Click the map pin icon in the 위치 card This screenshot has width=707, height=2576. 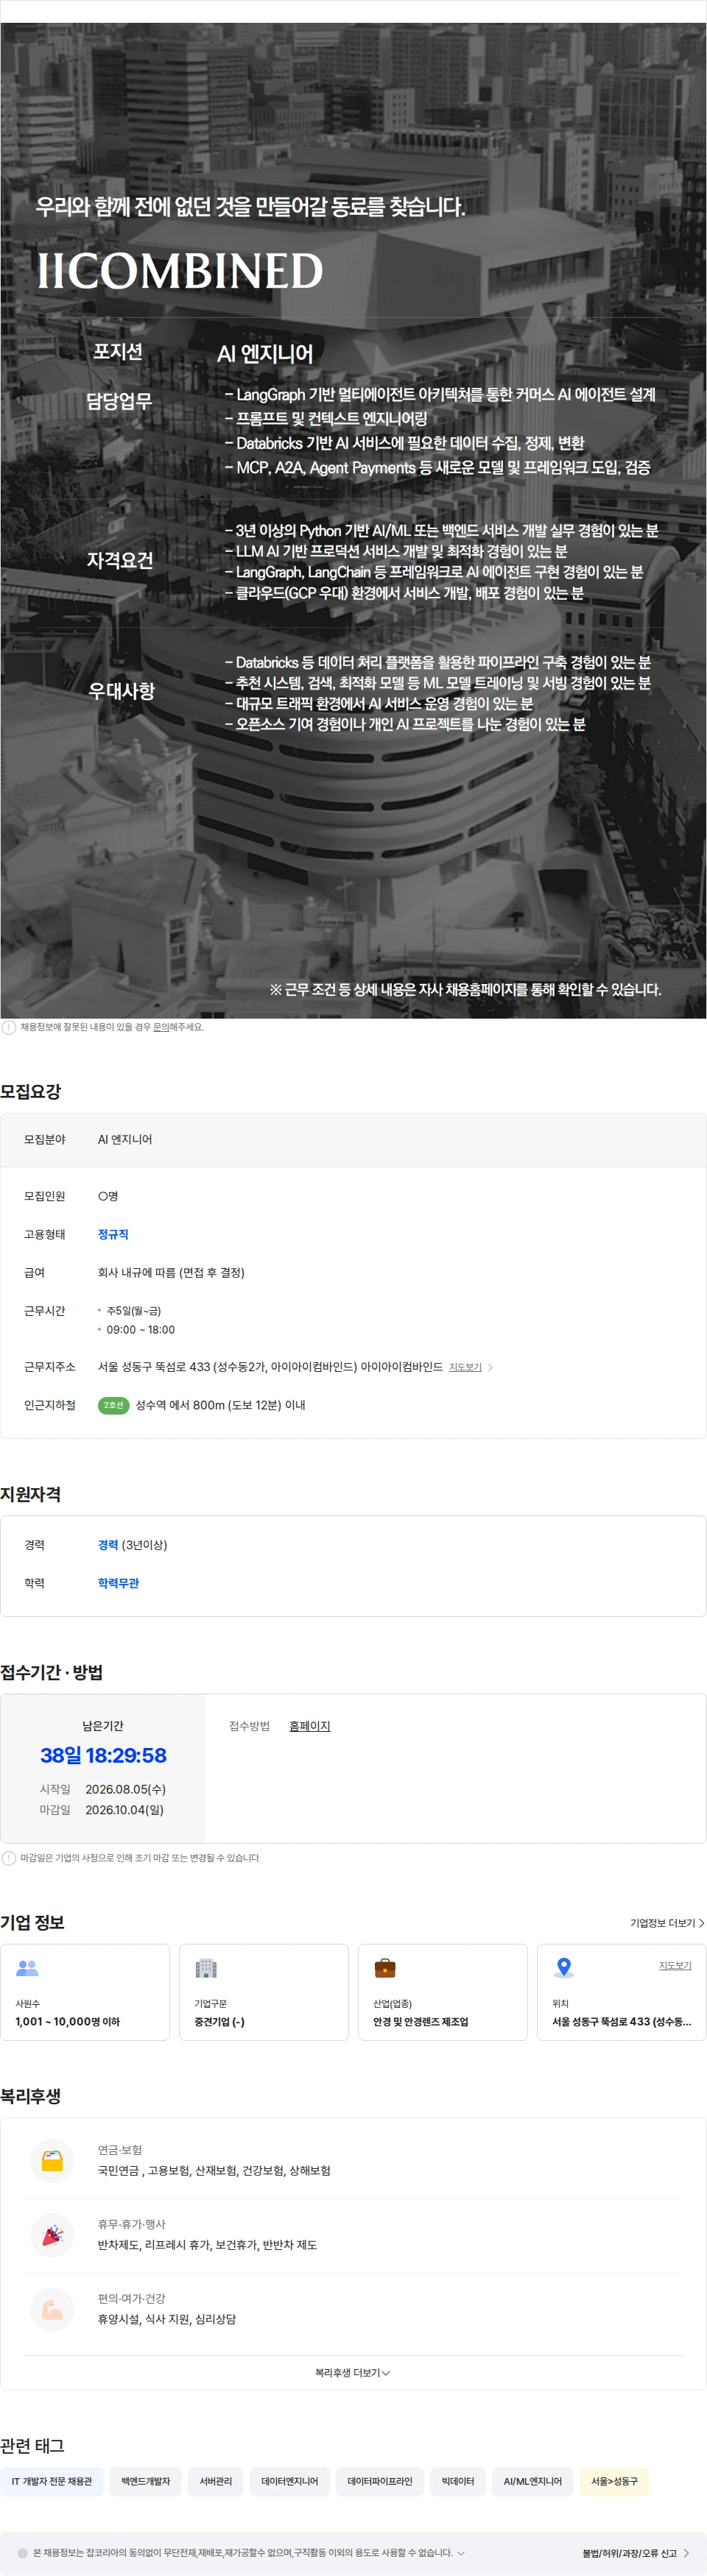point(564,1968)
